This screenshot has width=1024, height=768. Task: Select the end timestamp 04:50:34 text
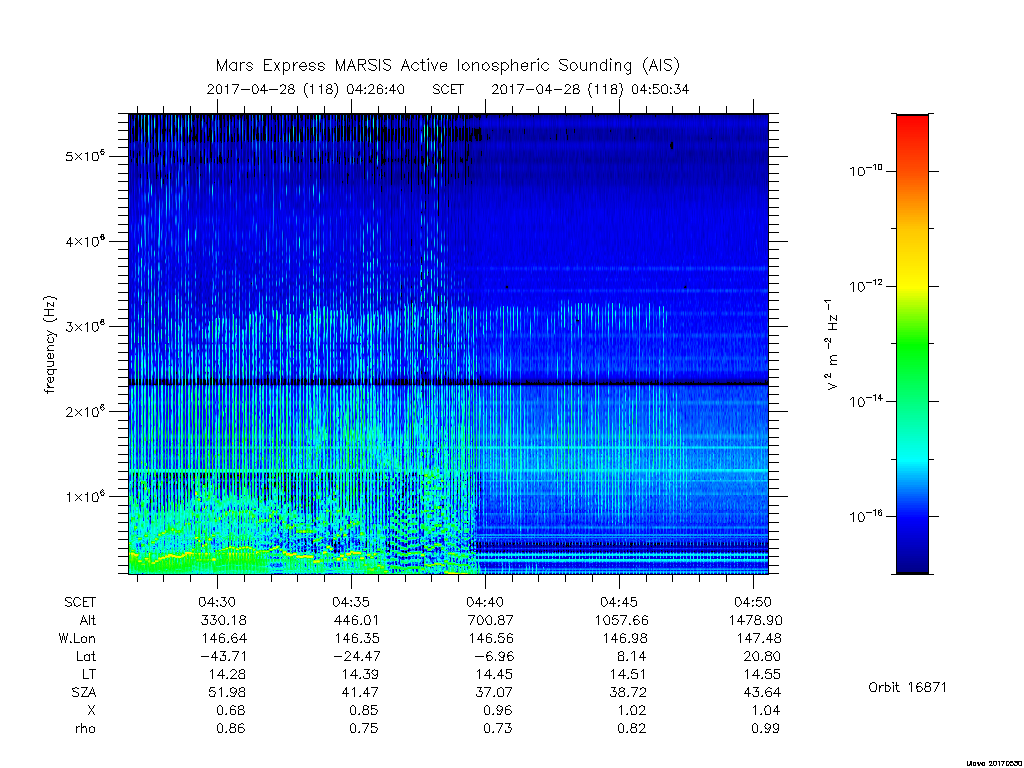(x=660, y=89)
